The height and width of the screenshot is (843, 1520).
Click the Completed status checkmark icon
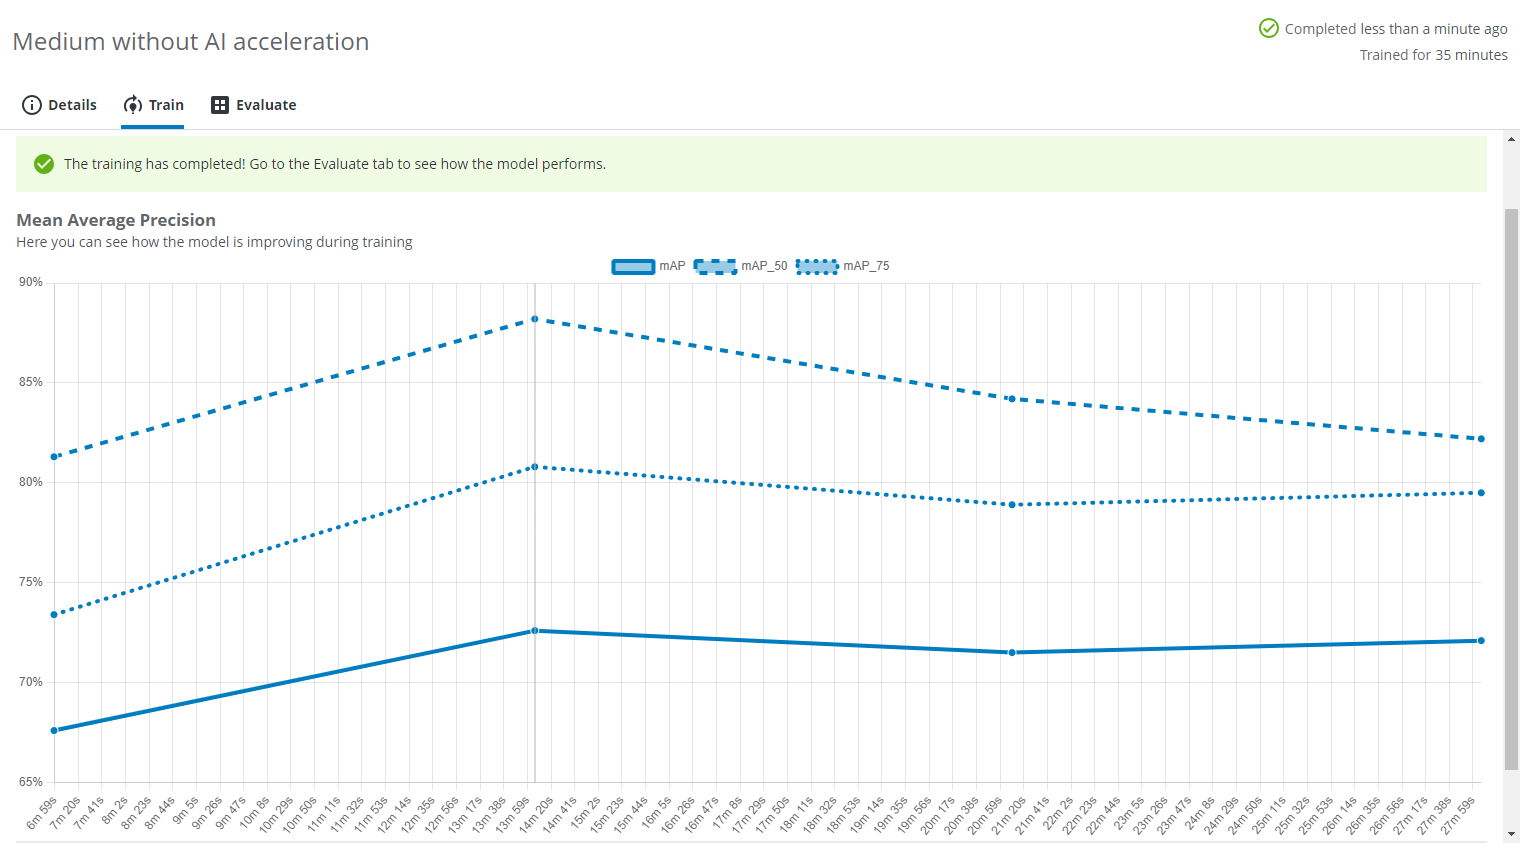[x=1268, y=28]
